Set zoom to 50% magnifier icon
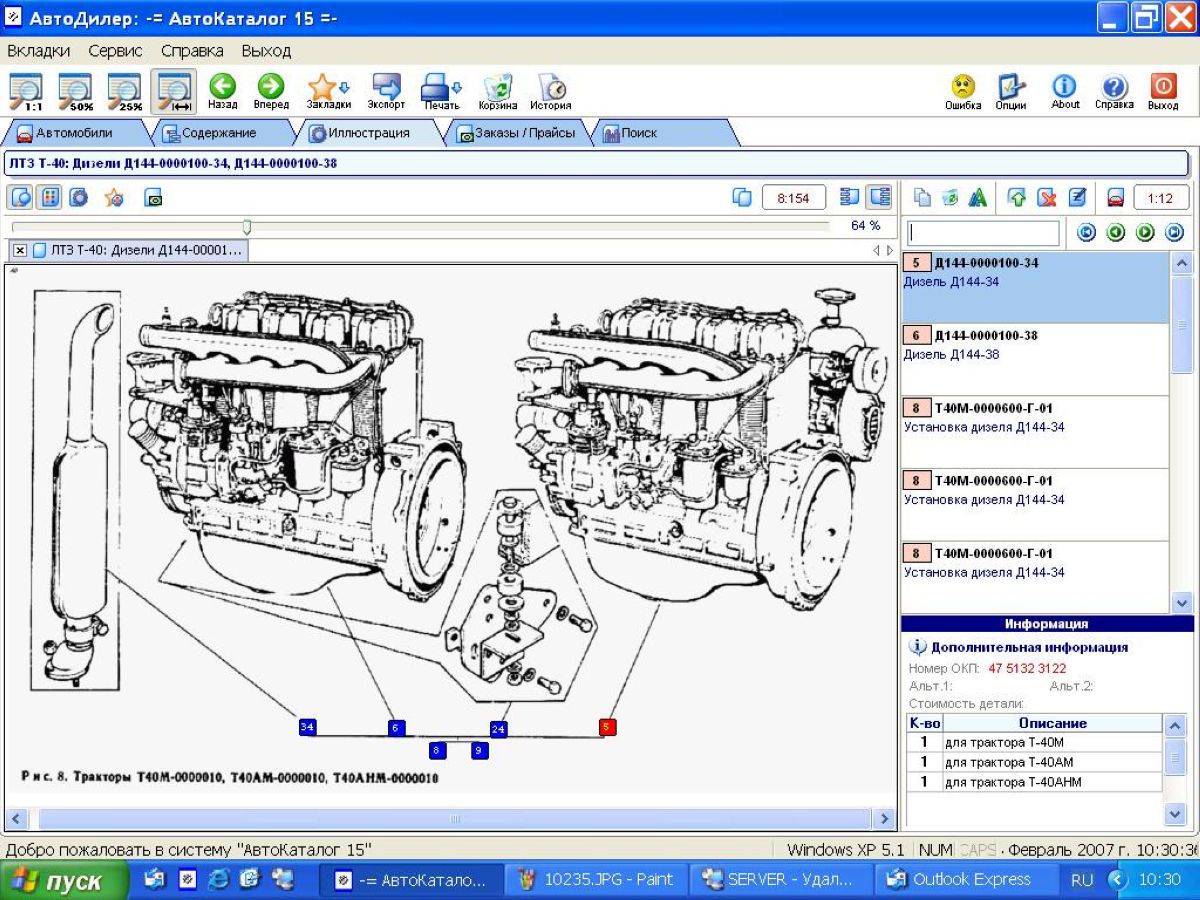 pos(76,90)
